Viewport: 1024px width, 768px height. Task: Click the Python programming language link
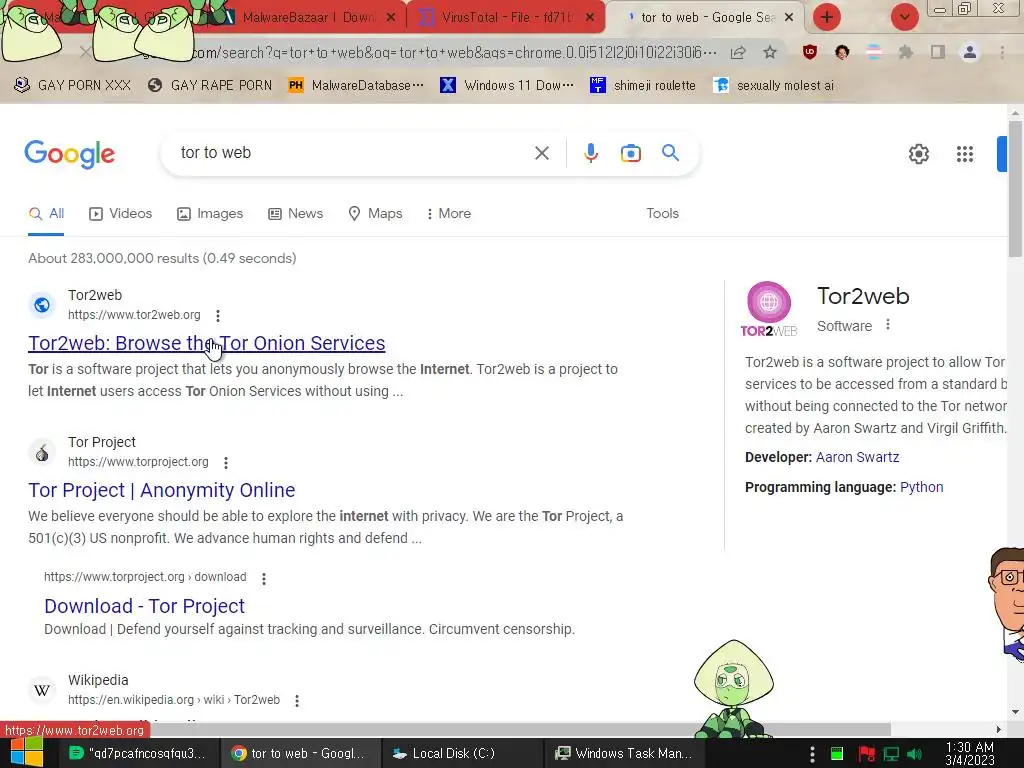(x=921, y=487)
